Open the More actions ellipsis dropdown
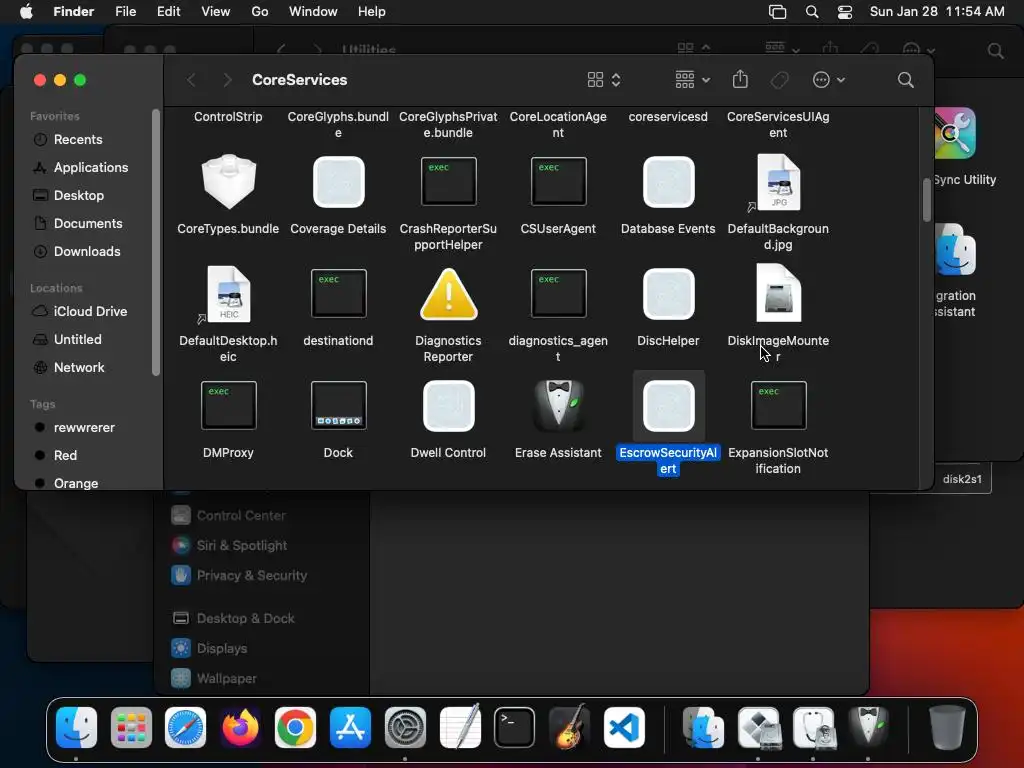Image resolution: width=1024 pixels, height=768 pixels. pyautogui.click(x=829, y=80)
